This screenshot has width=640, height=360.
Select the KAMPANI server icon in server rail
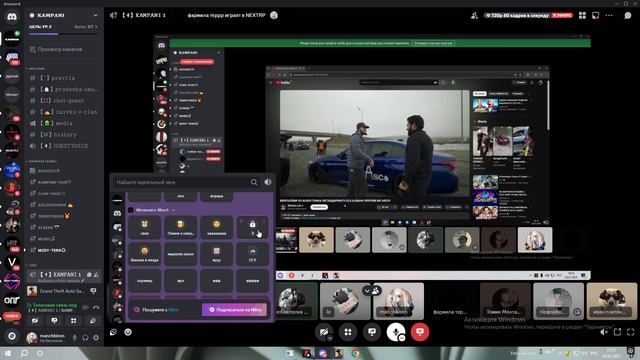click(12, 38)
